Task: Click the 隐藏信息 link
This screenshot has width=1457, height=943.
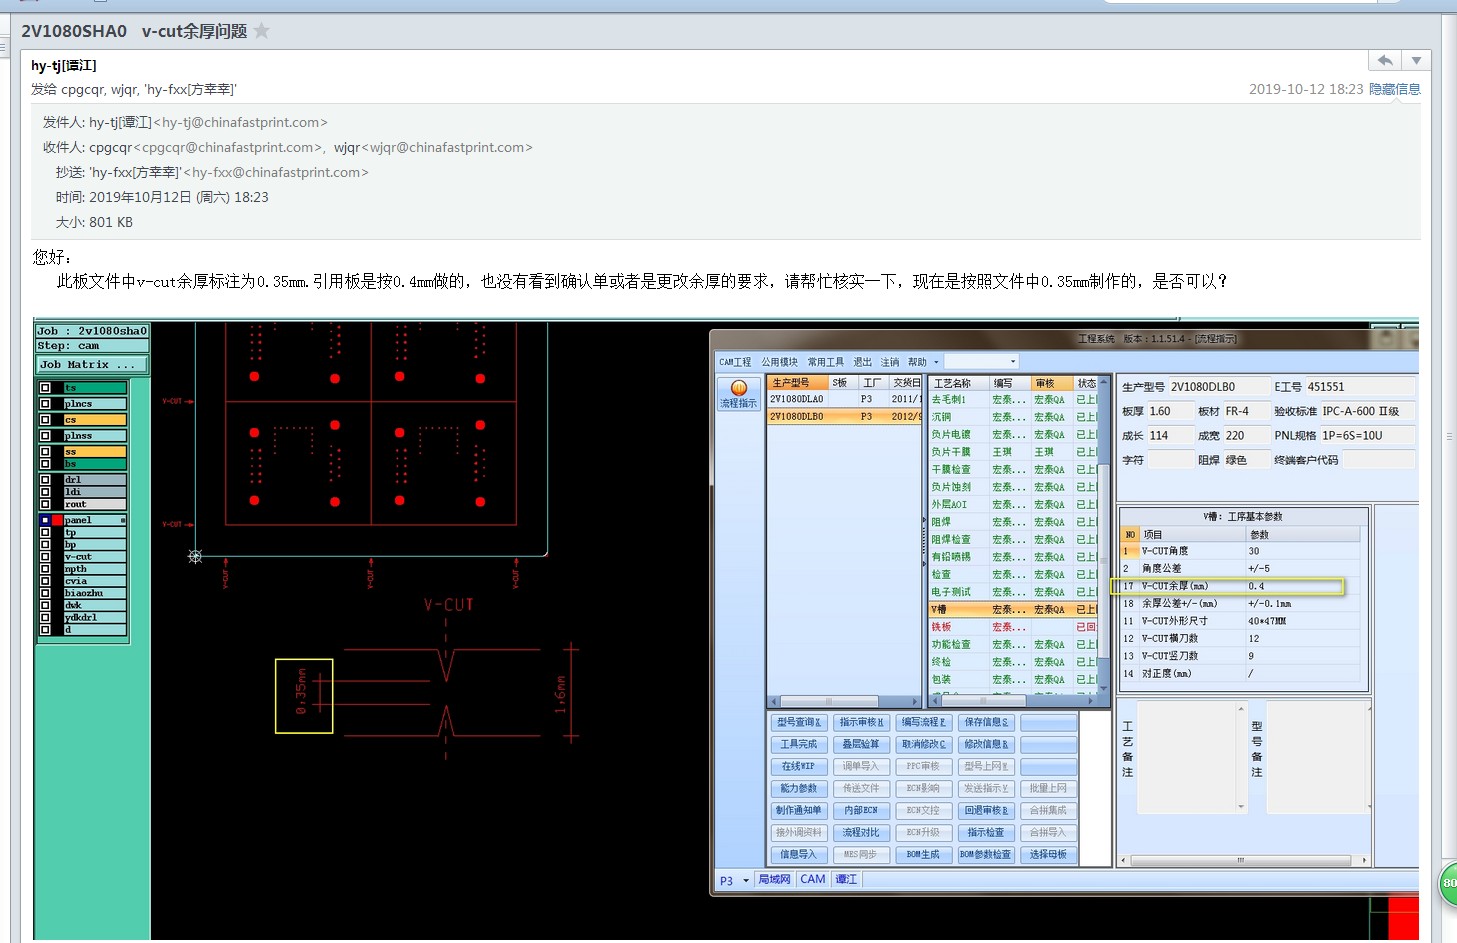Action: (x=1394, y=89)
